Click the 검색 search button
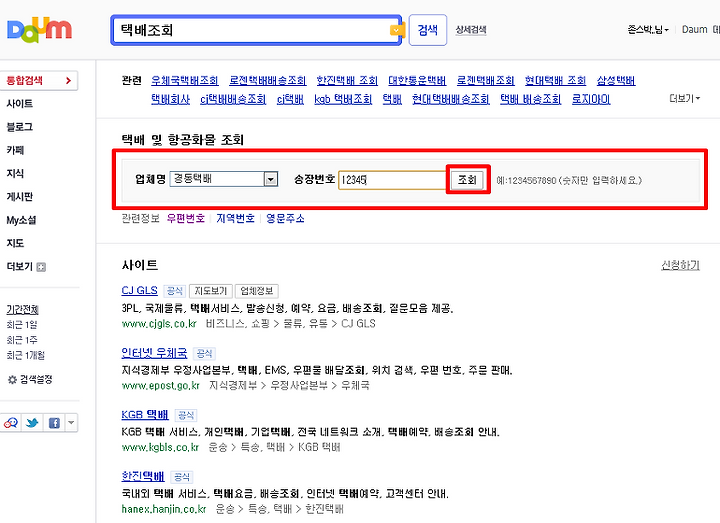The width and height of the screenshot is (720, 523). click(x=428, y=30)
